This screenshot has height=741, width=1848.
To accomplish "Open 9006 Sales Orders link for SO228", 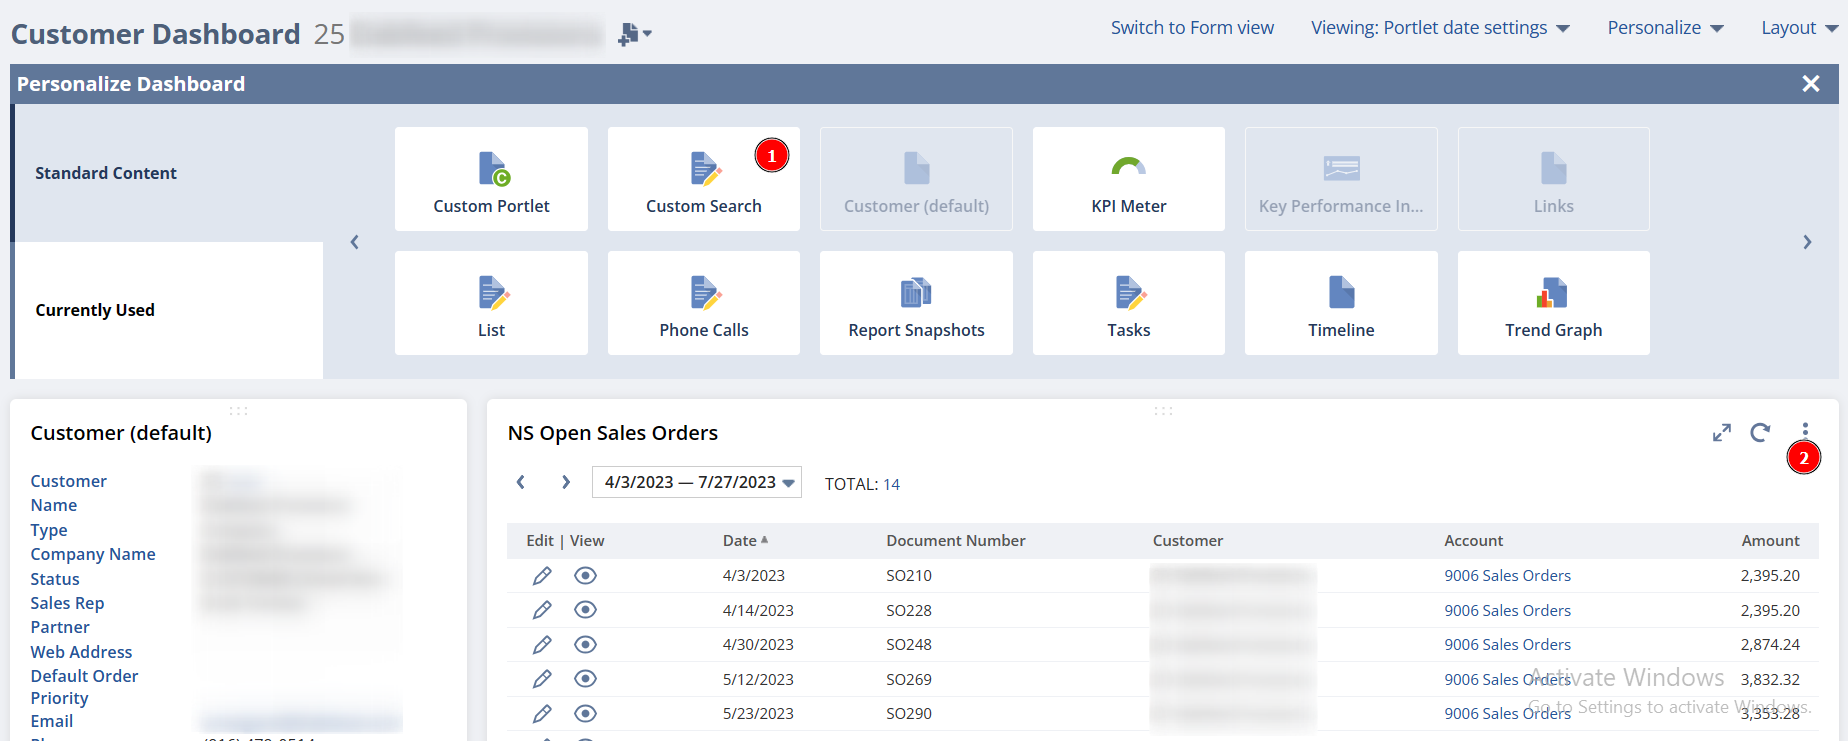I will 1507,610.
